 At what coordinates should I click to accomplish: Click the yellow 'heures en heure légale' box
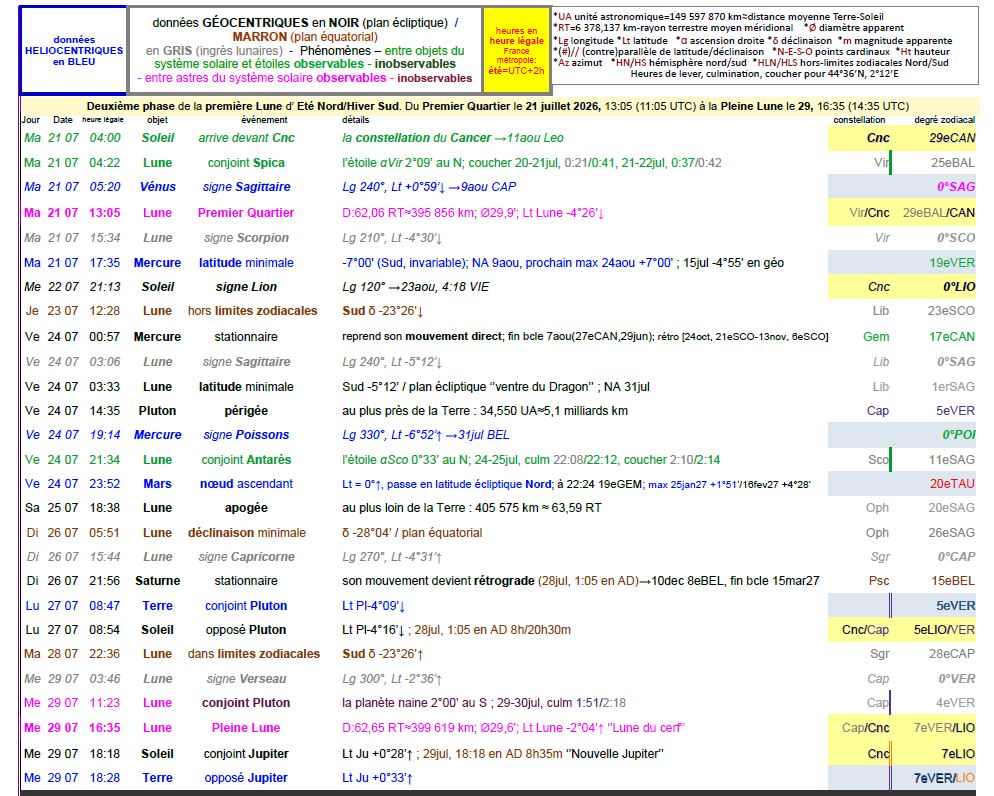coord(517,50)
